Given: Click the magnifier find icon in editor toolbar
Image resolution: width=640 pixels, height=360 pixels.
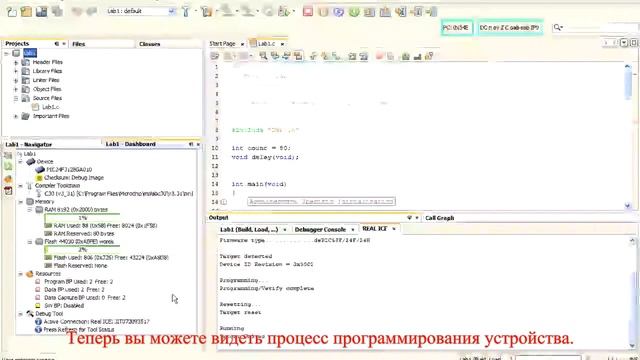Looking at the screenshot, I should pos(263,56).
